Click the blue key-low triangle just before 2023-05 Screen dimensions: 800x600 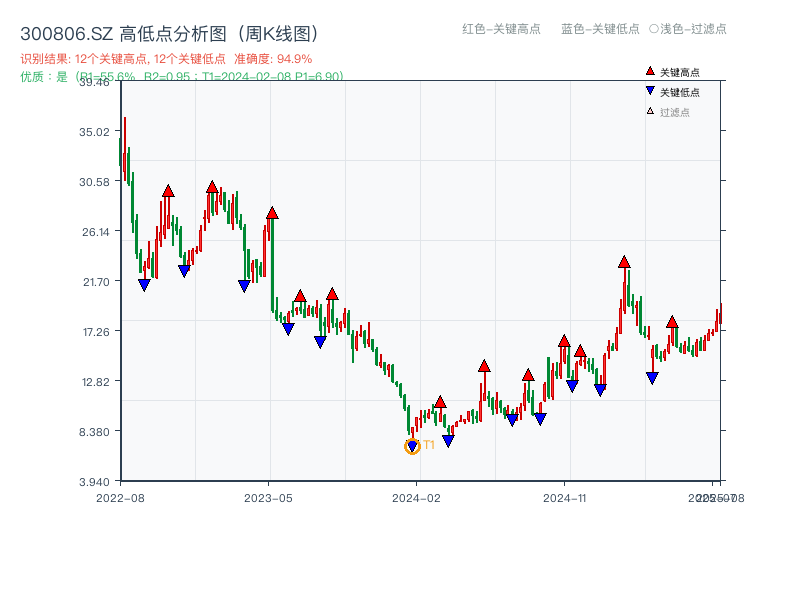pyautogui.click(x=244, y=286)
